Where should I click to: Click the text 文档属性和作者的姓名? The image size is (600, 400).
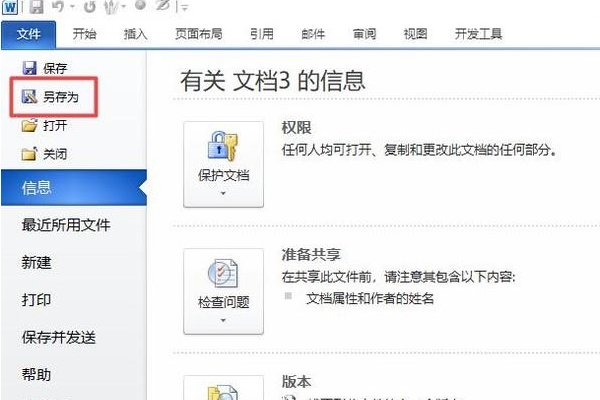[x=370, y=298]
